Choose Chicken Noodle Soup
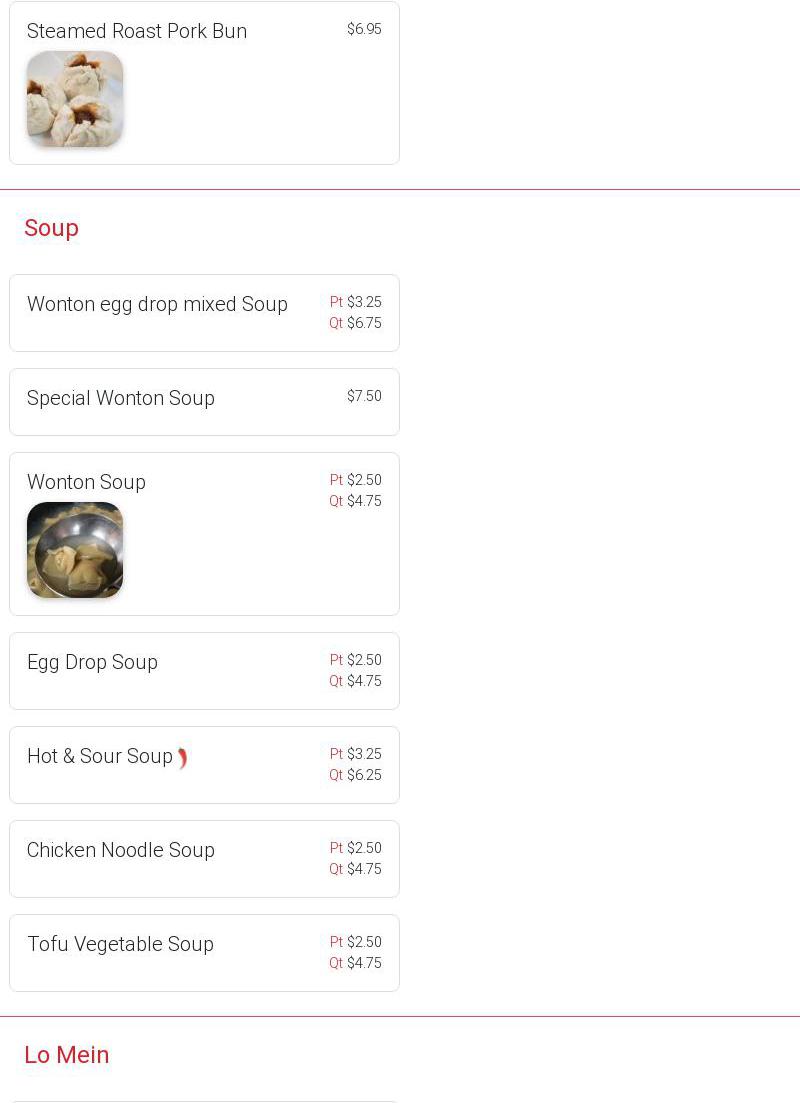800x1103 pixels. click(x=121, y=850)
